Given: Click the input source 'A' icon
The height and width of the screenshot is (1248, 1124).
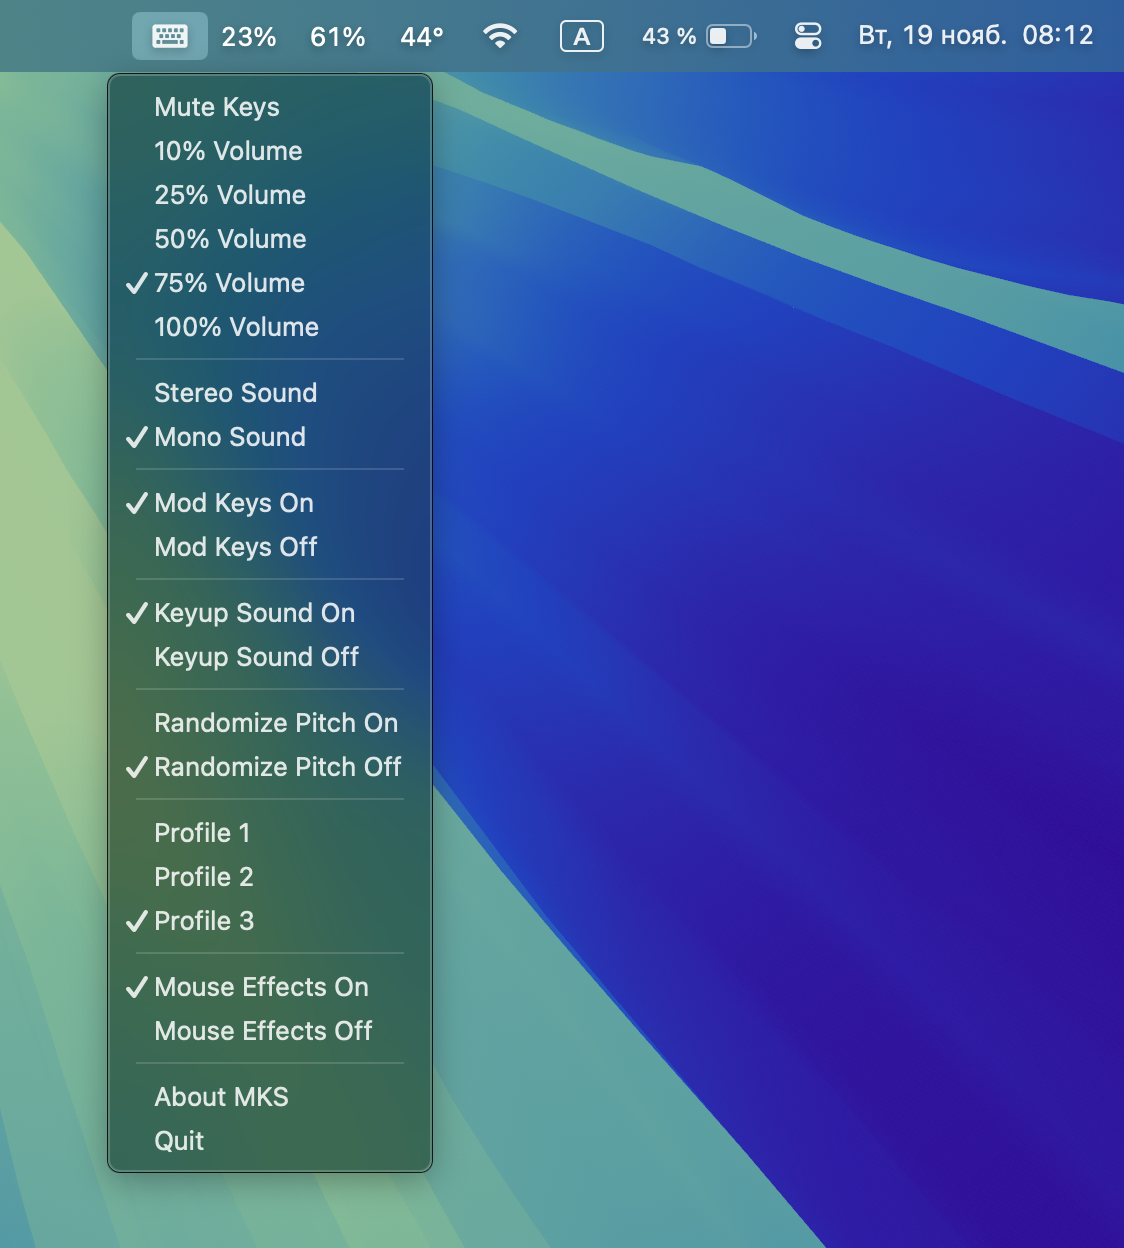Looking at the screenshot, I should pyautogui.click(x=581, y=37).
